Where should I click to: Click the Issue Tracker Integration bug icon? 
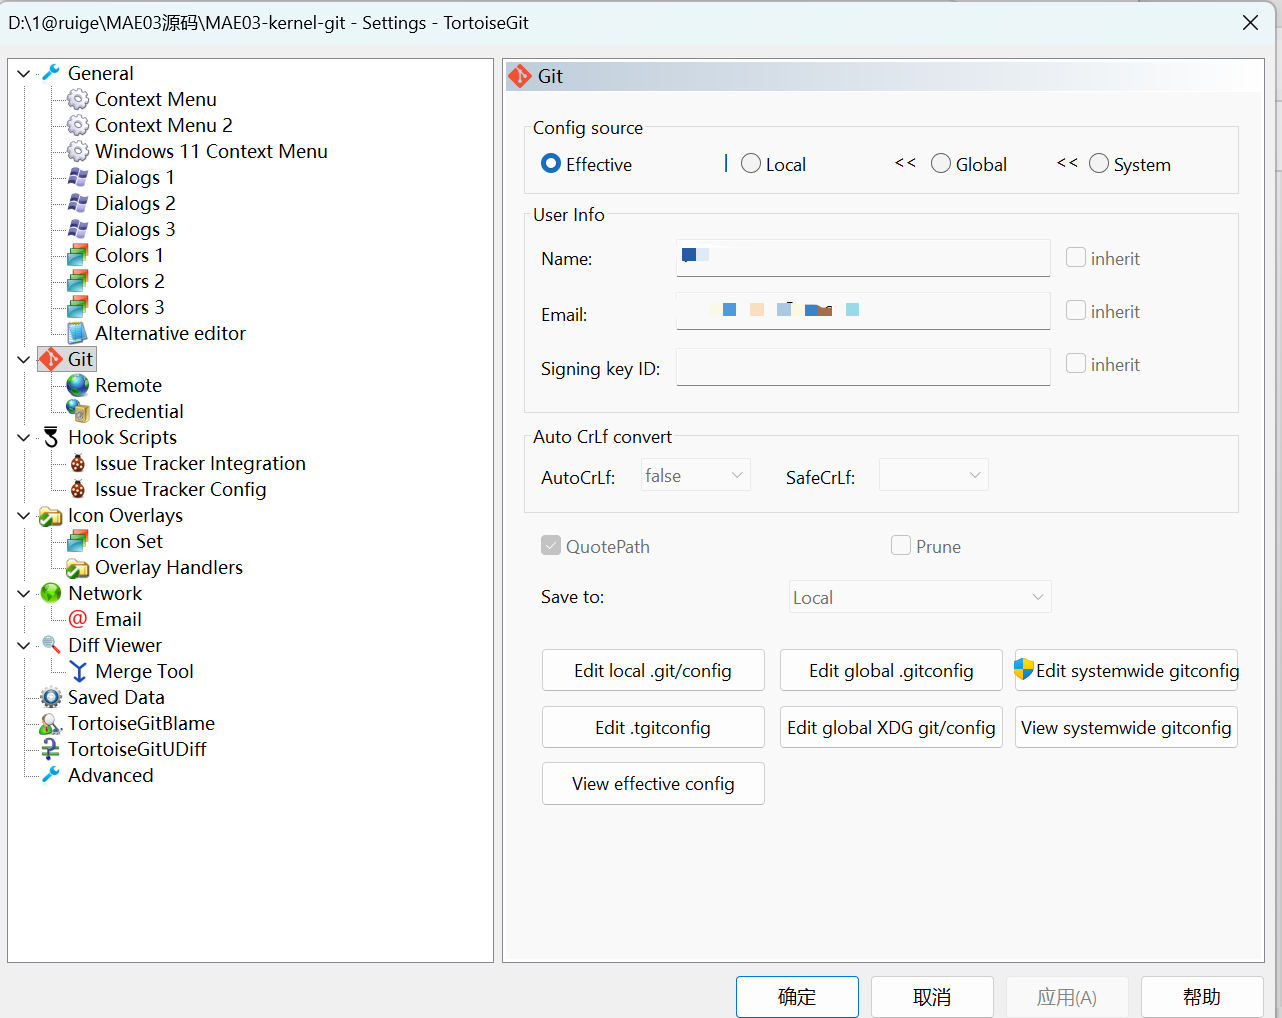(78, 463)
